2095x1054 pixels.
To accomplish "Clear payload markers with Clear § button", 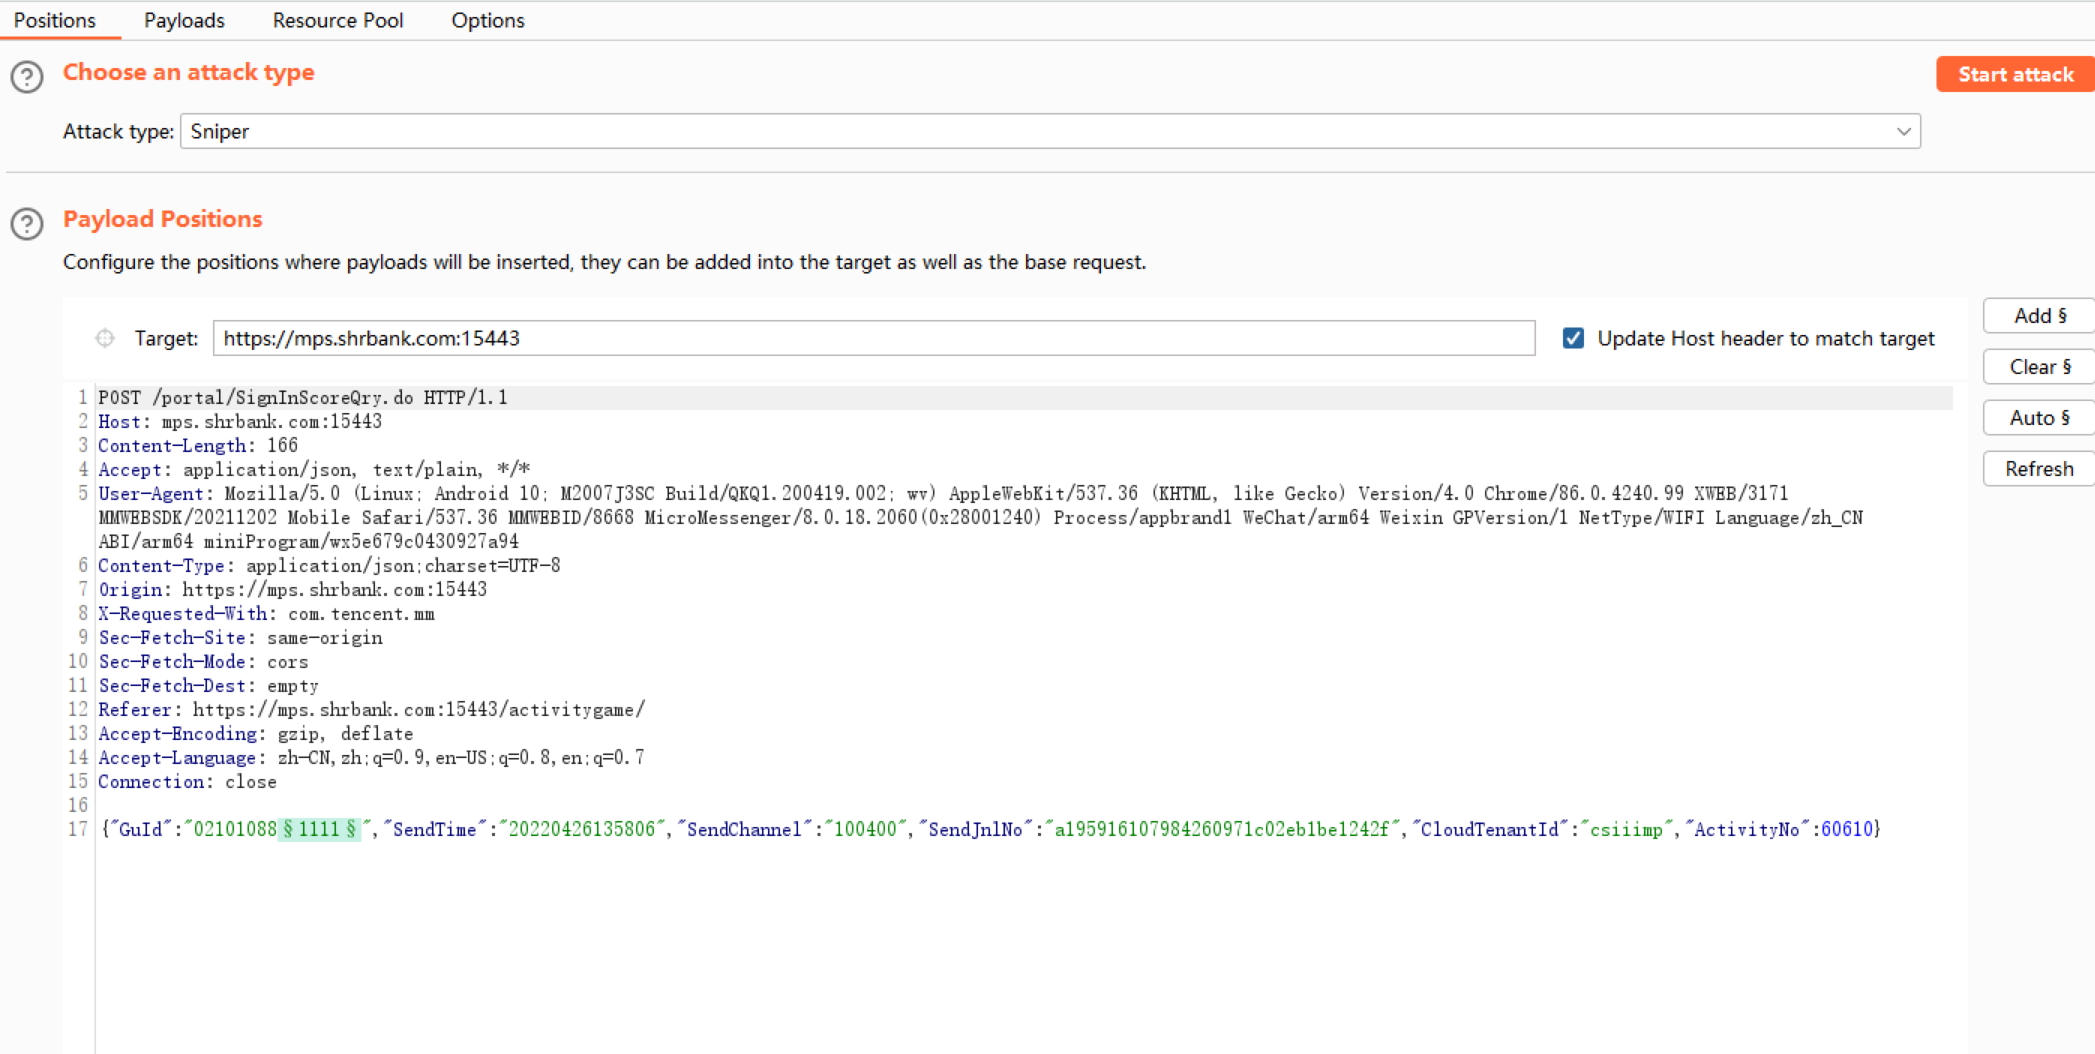I will [2038, 367].
